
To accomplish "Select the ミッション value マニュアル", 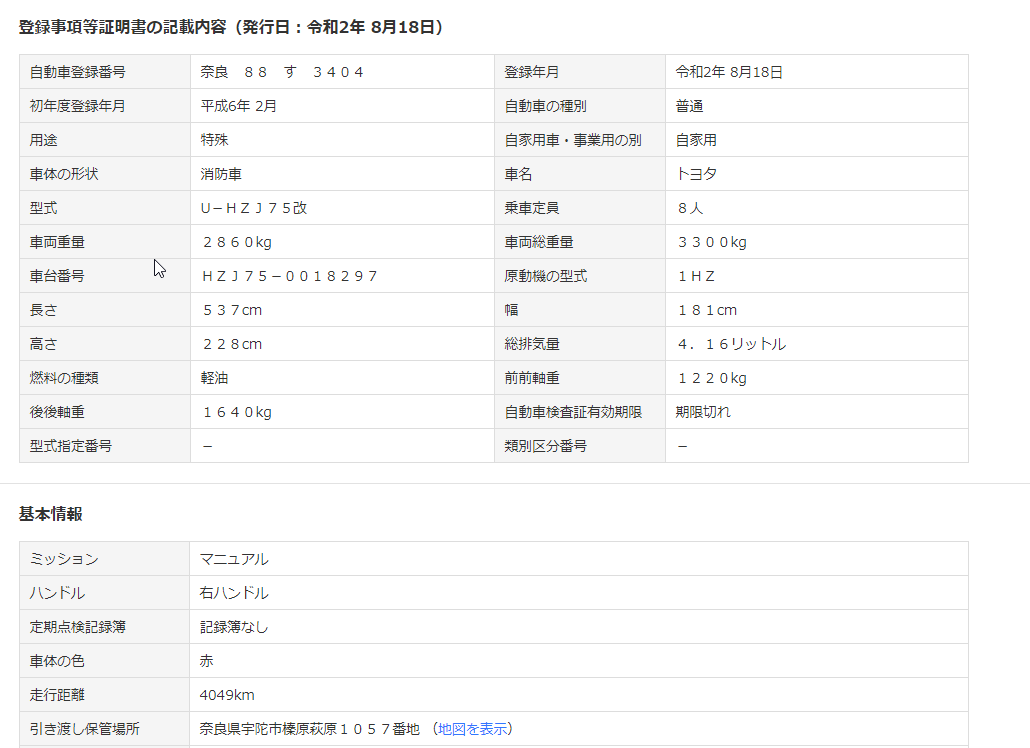I will pyautogui.click(x=234, y=559).
